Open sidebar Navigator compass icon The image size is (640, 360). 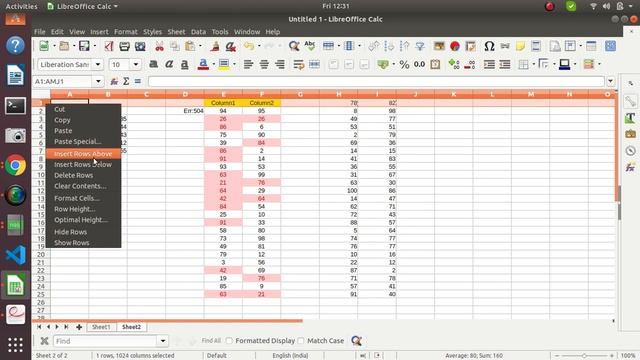(x=630, y=151)
